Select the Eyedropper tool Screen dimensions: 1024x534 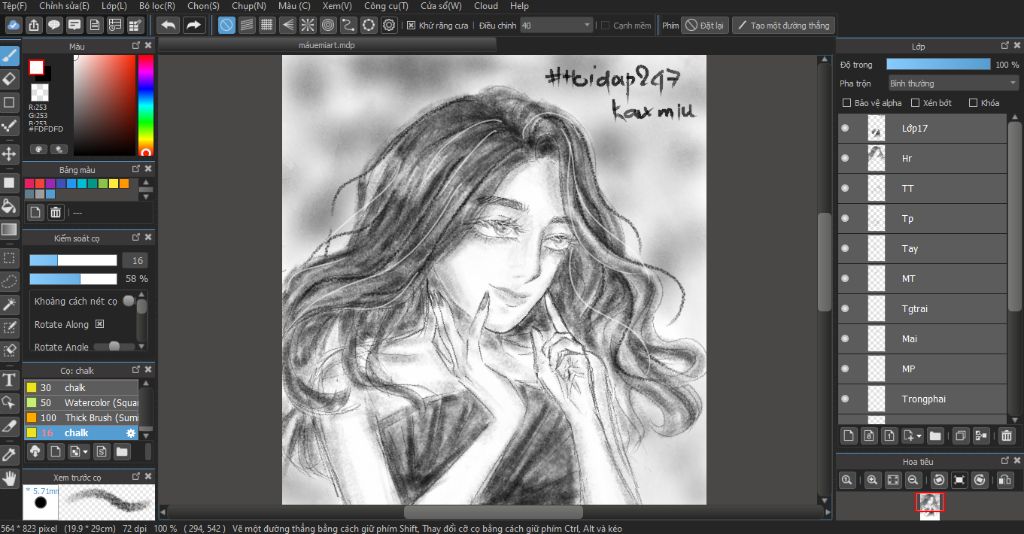9,454
